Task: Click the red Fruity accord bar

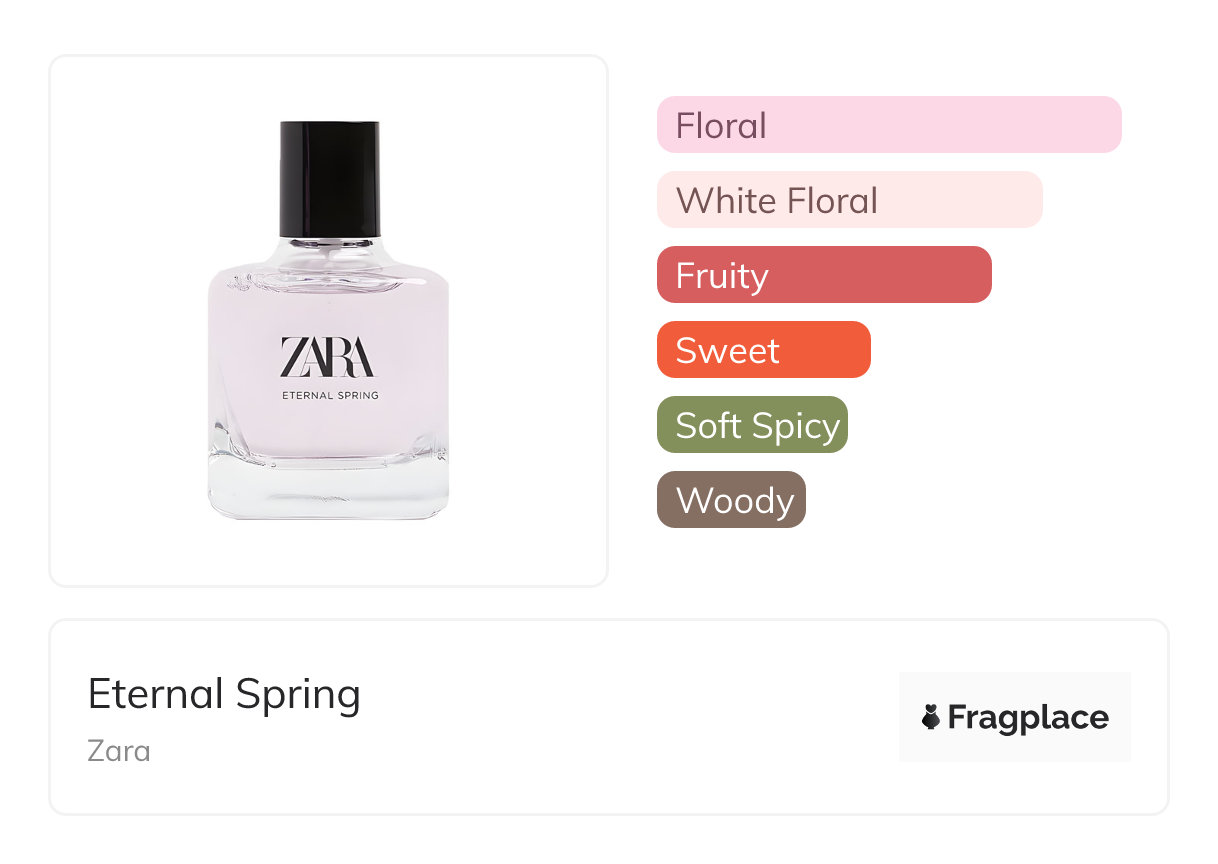Action: 824,275
